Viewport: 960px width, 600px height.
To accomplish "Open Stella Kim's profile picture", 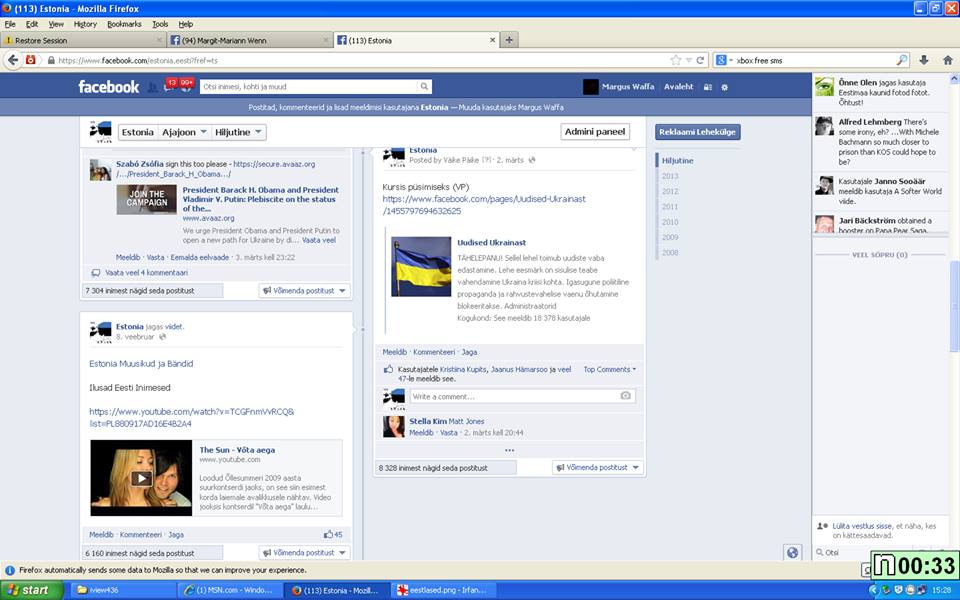I will coord(394,427).
